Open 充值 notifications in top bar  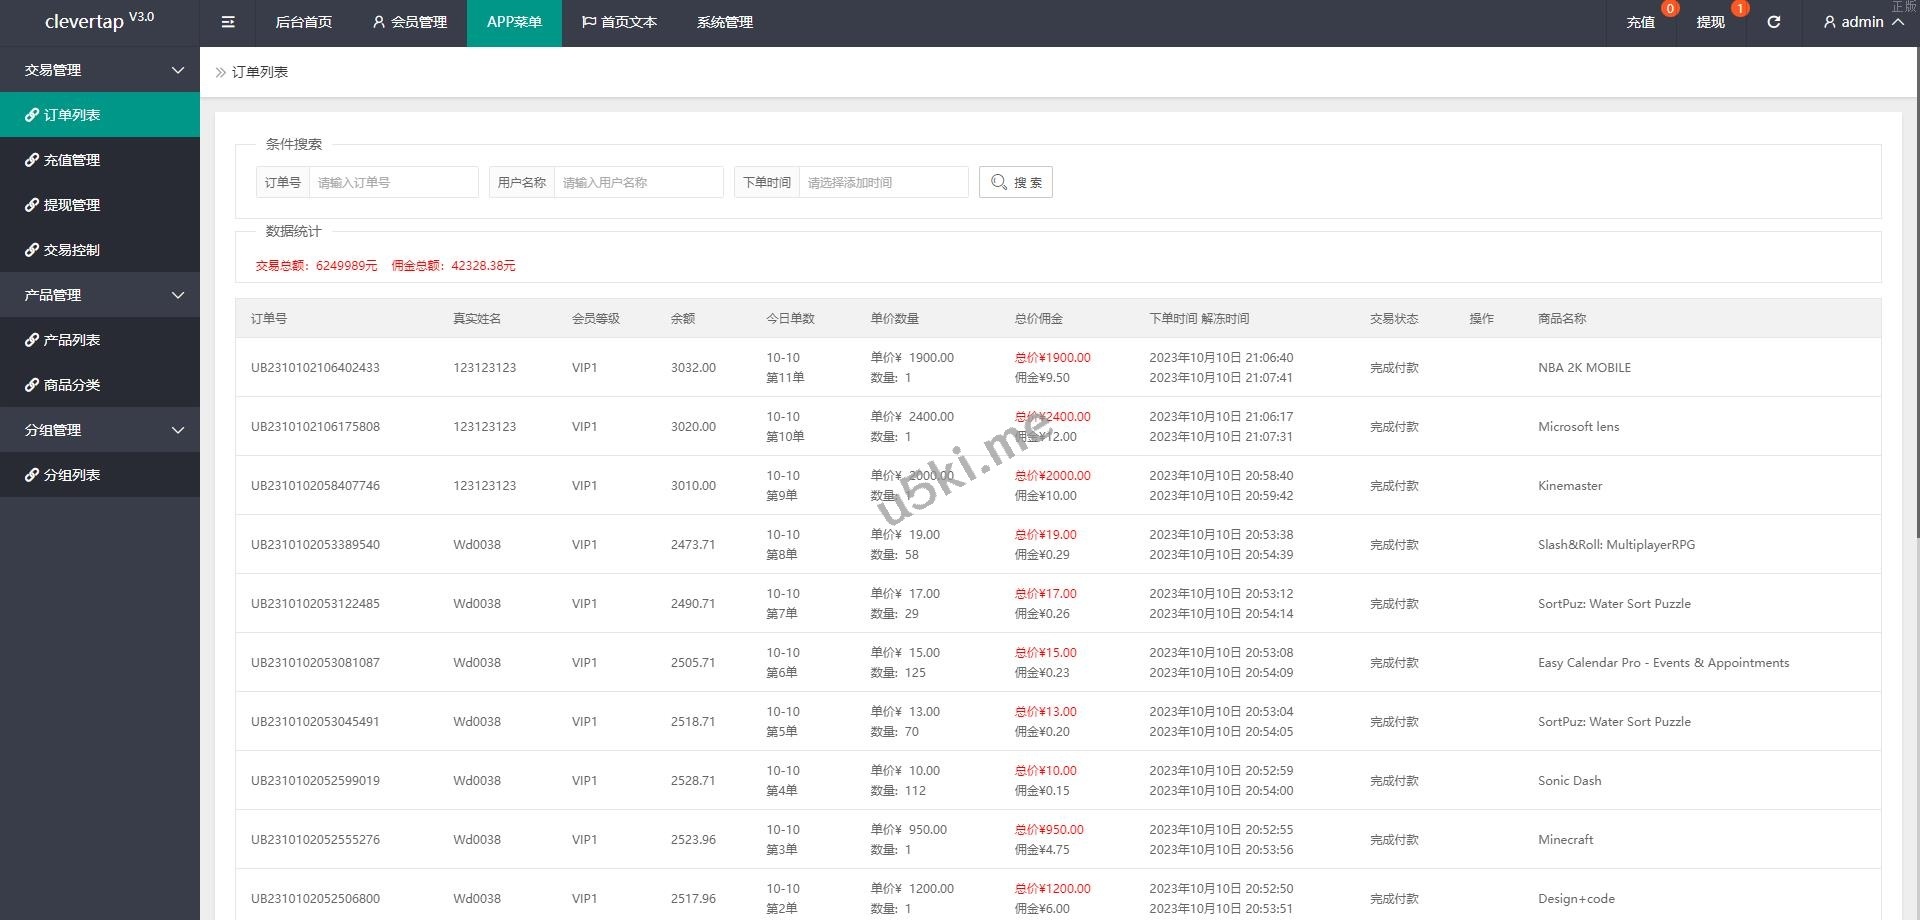(1641, 22)
